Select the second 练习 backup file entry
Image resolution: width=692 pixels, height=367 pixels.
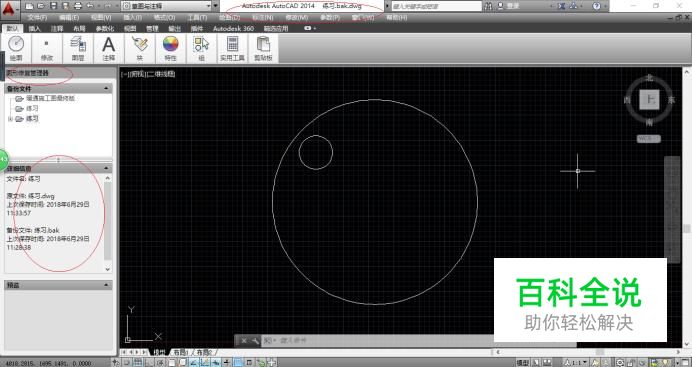(32, 109)
